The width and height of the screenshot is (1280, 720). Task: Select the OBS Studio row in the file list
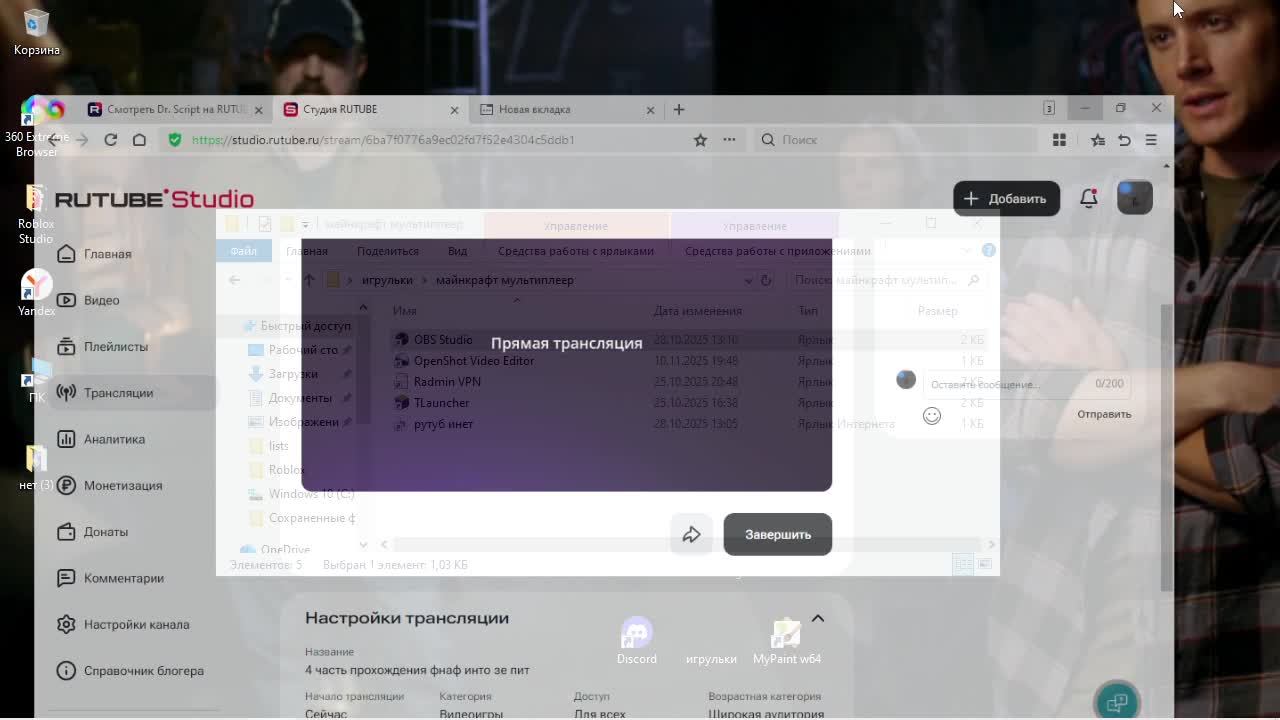690,340
